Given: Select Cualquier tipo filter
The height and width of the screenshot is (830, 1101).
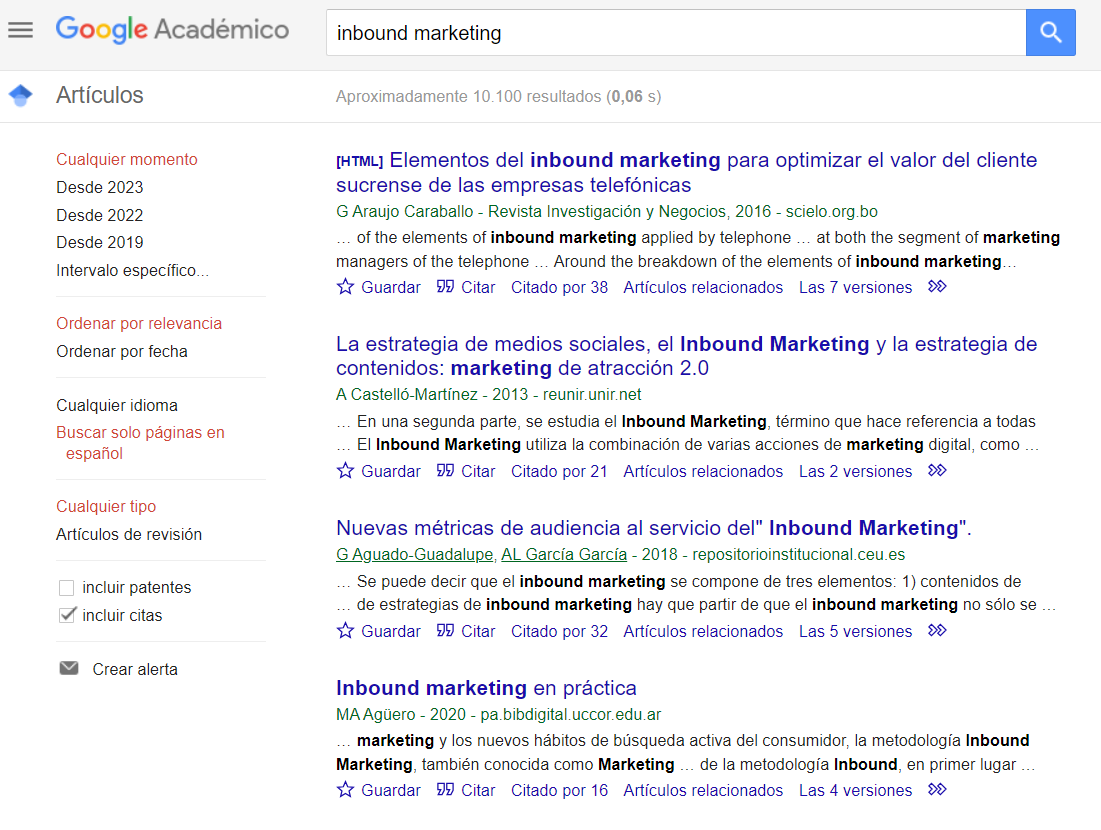Looking at the screenshot, I should point(106,506).
